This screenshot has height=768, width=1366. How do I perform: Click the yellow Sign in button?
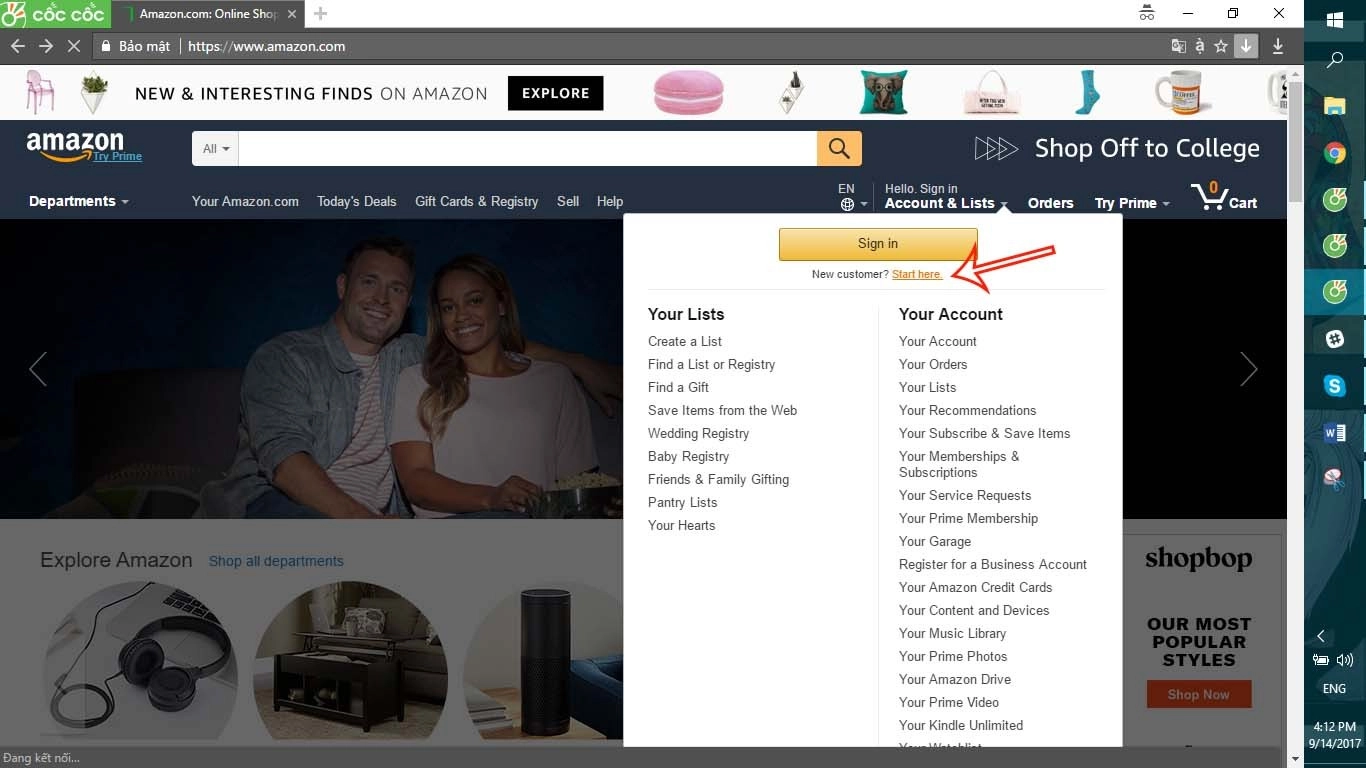click(x=878, y=243)
